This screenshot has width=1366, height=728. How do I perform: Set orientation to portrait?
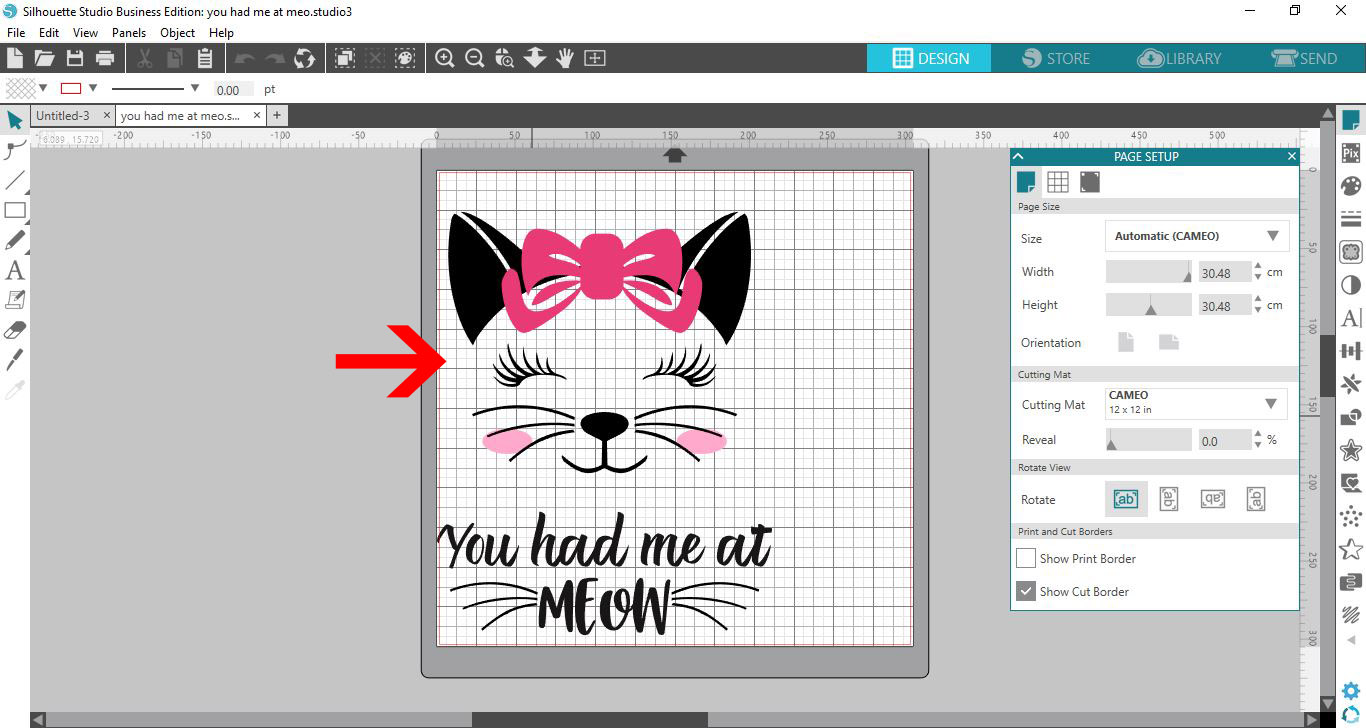1126,342
